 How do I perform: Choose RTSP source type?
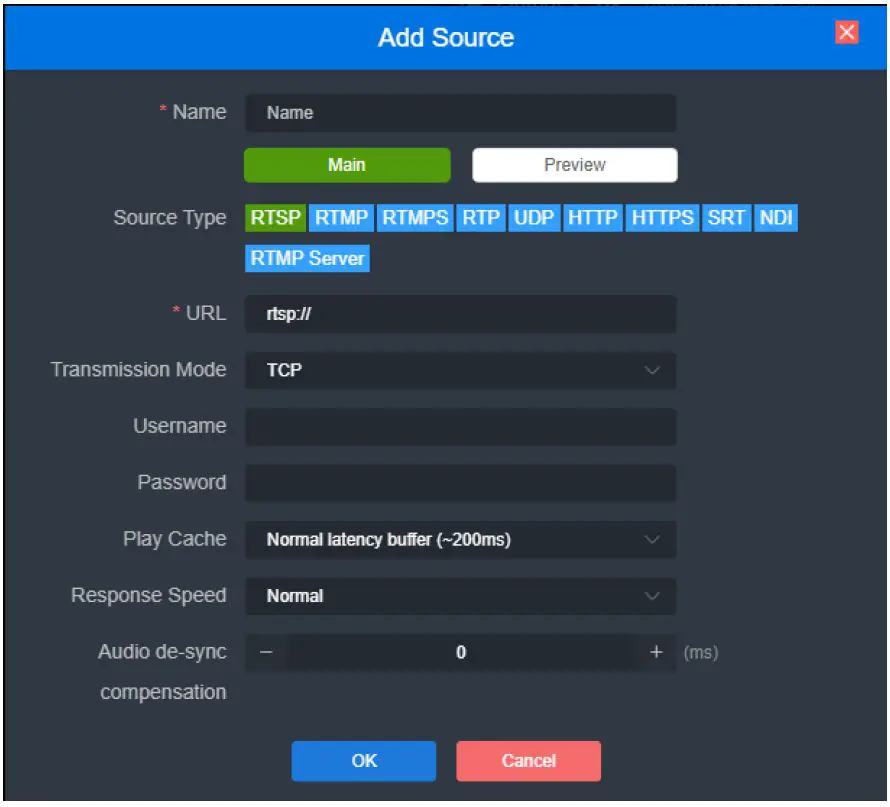[275, 218]
